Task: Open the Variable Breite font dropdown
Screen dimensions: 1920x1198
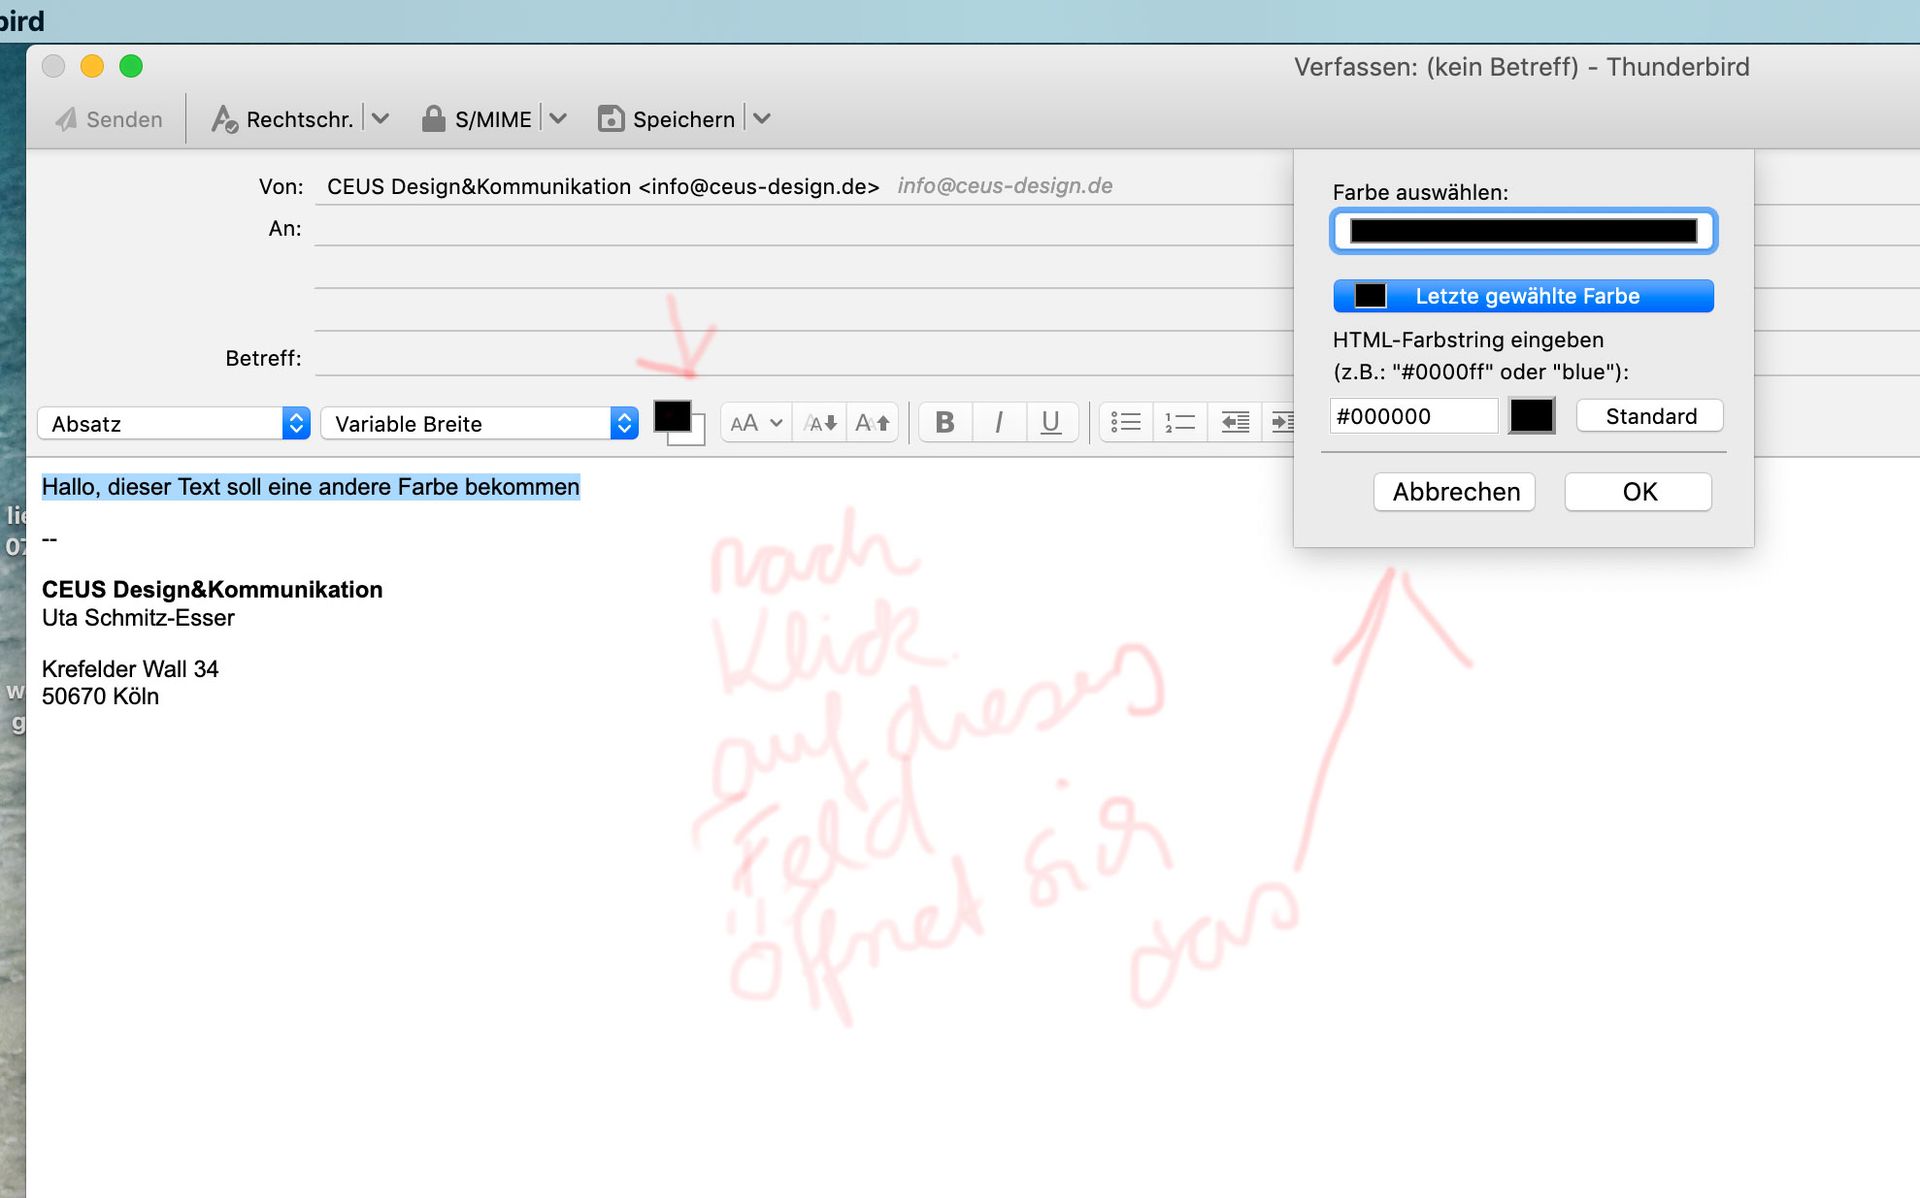Action: click(x=479, y=424)
